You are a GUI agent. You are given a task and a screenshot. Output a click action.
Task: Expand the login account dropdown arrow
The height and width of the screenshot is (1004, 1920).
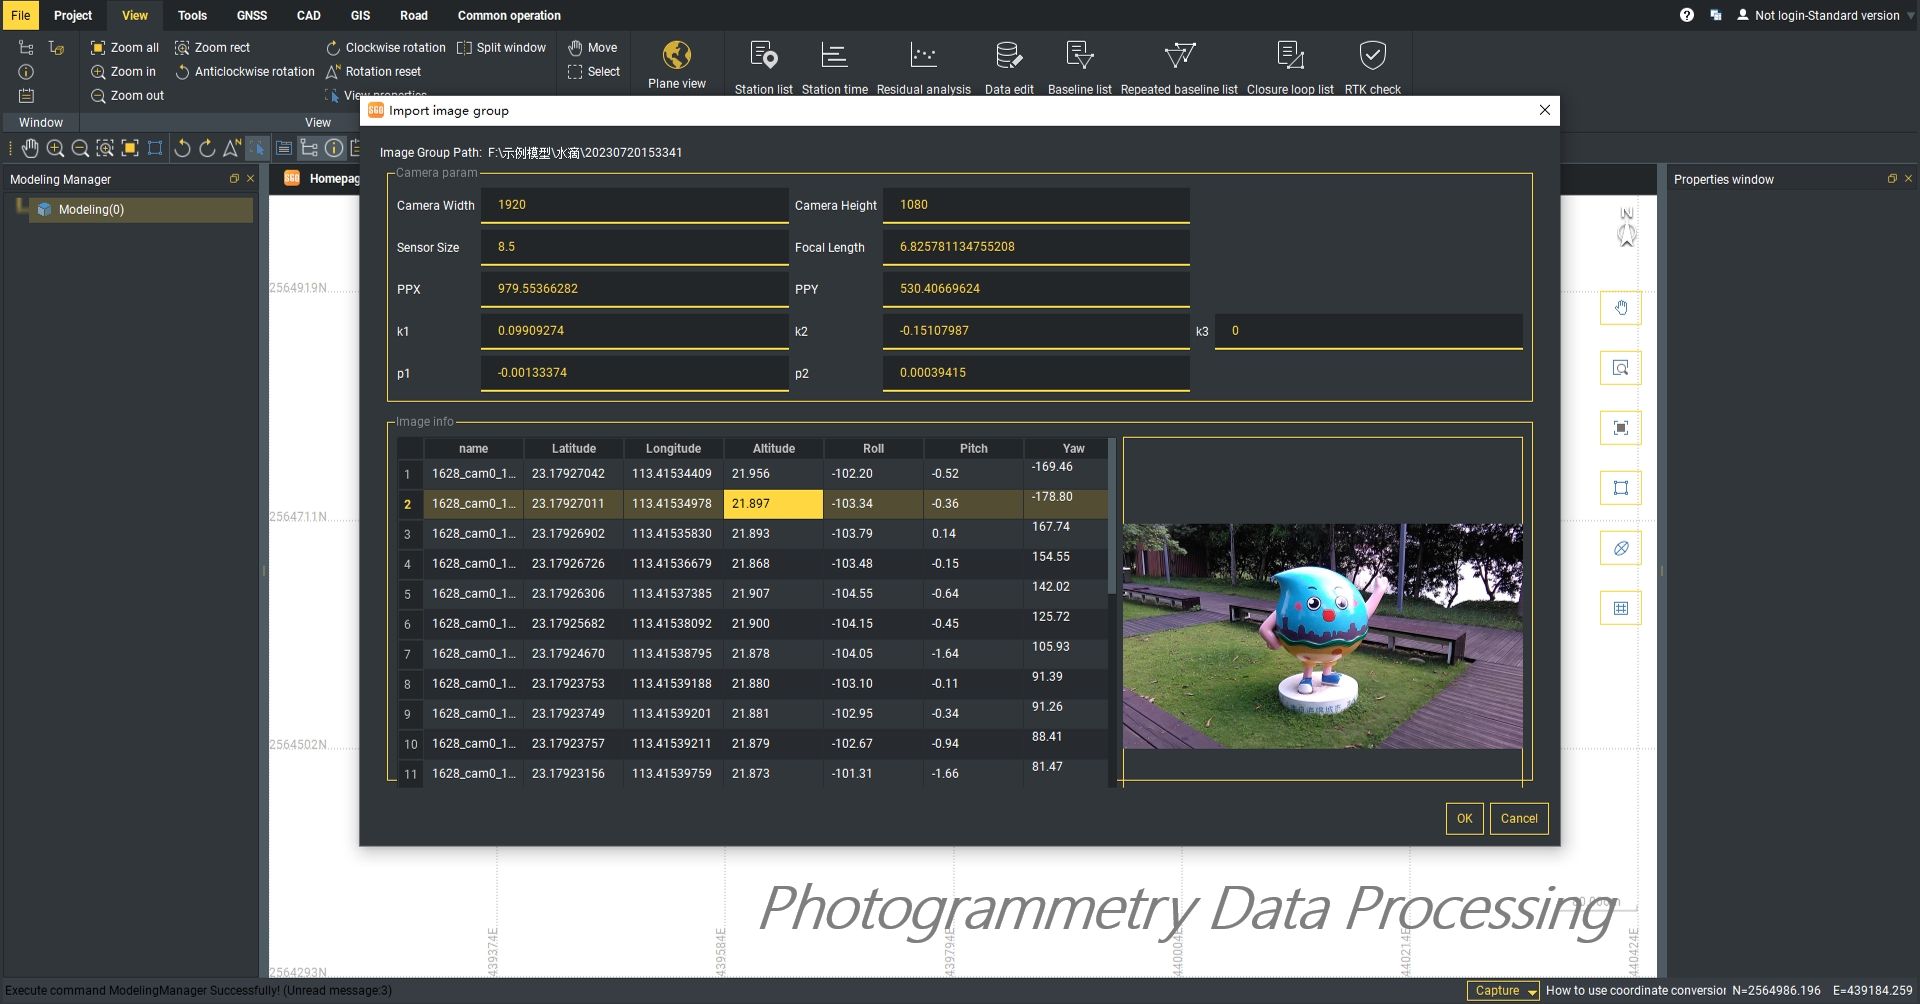coord(1909,16)
